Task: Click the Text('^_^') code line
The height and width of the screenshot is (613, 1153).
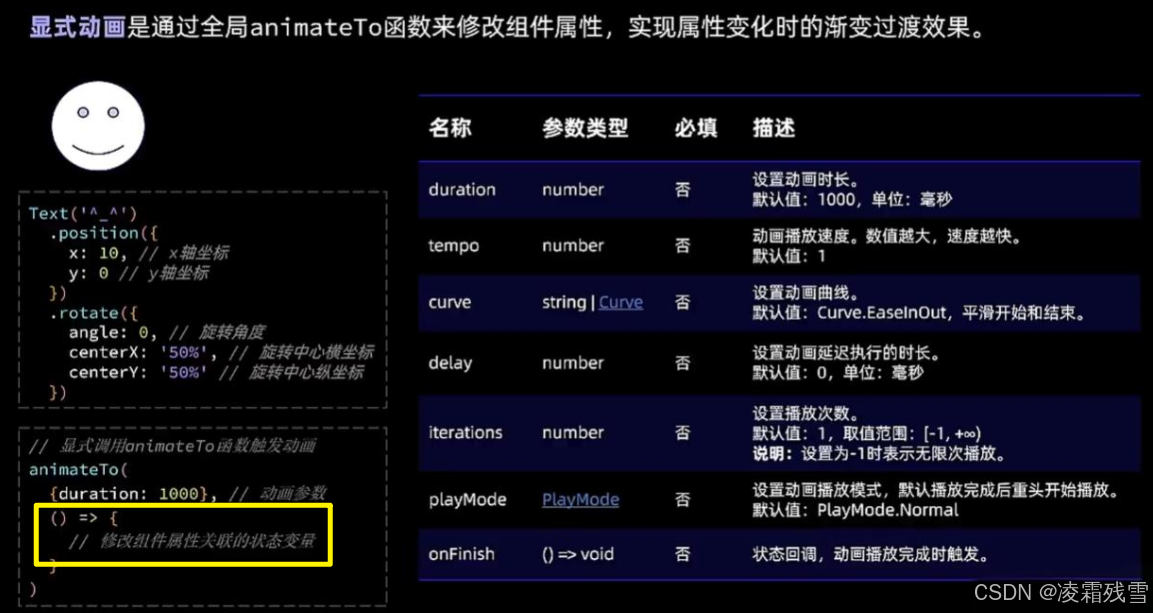Action: (x=83, y=213)
